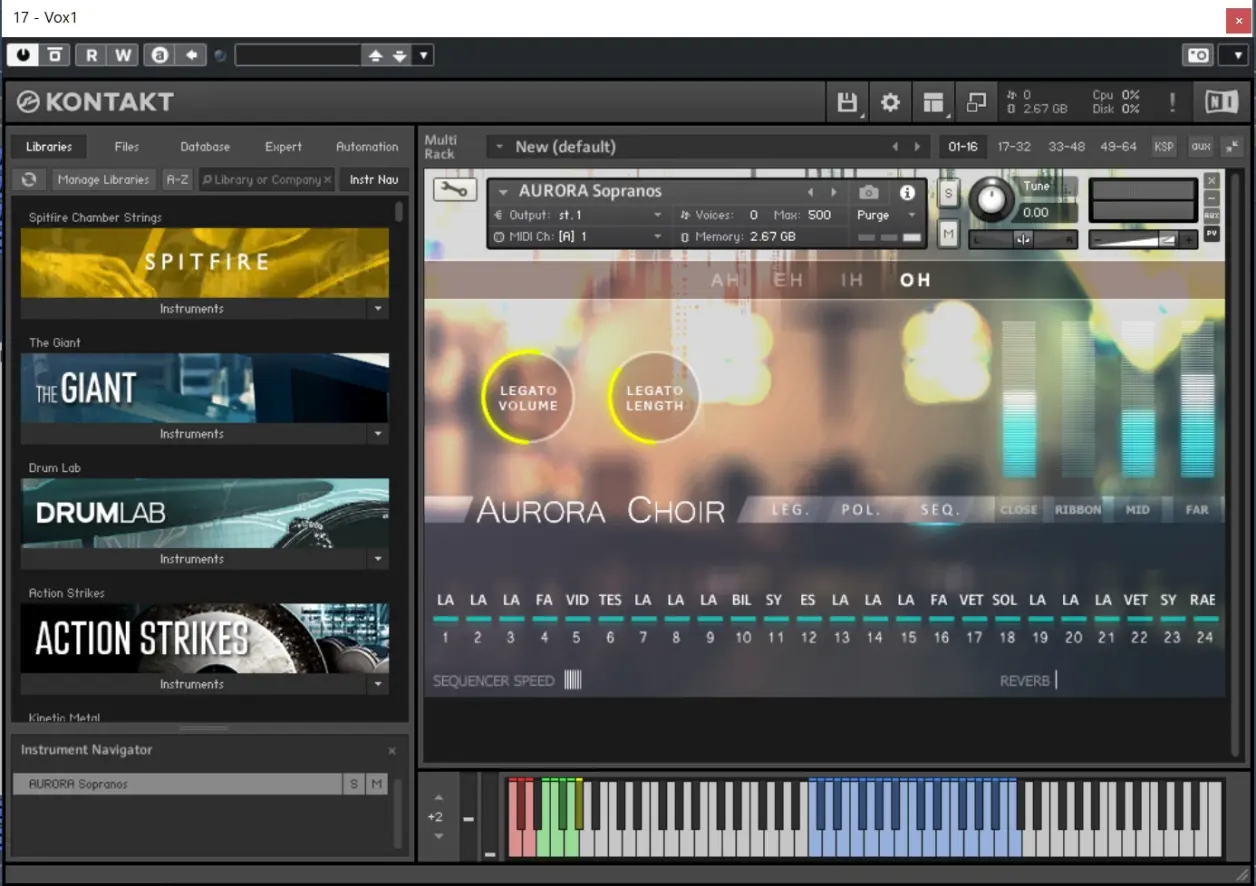The width and height of the screenshot is (1256, 886).
Task: Select the LEG. mode in Aurora Choir
Action: [790, 510]
